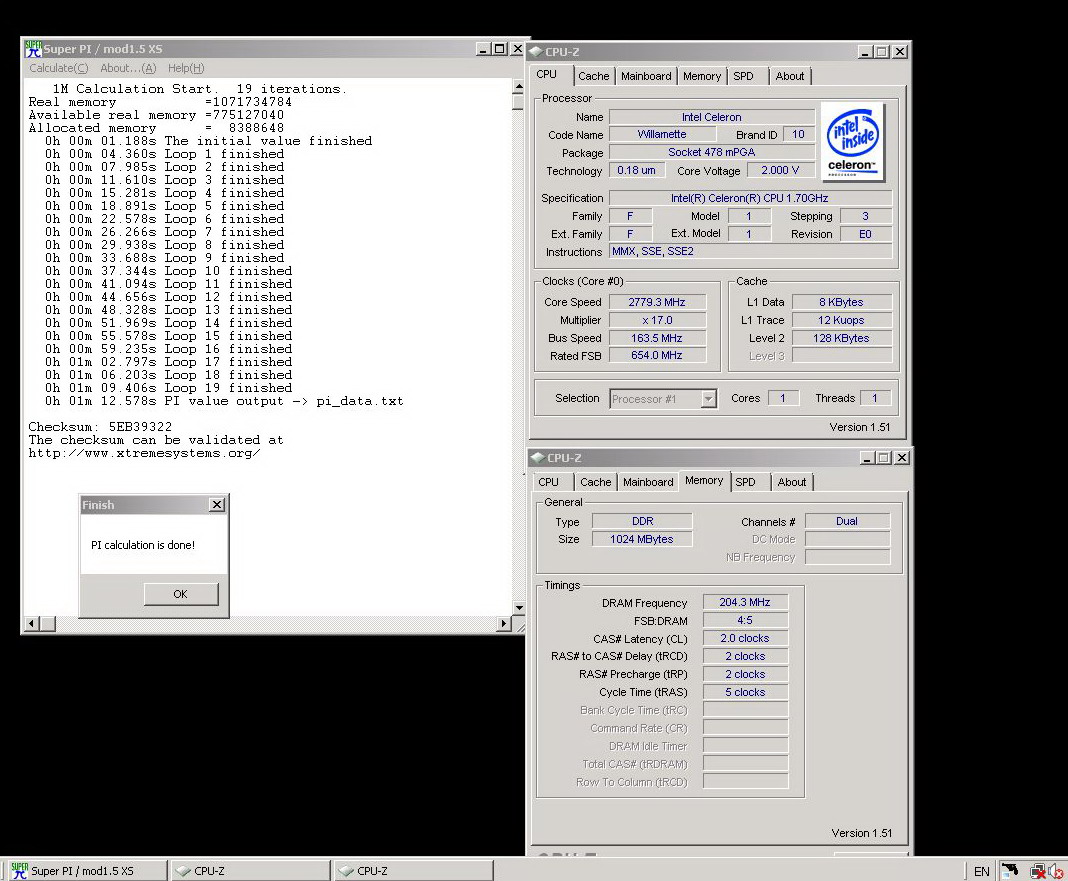Switch to Cache tab in top CPU-Z
This screenshot has width=1068, height=881.
click(594, 76)
